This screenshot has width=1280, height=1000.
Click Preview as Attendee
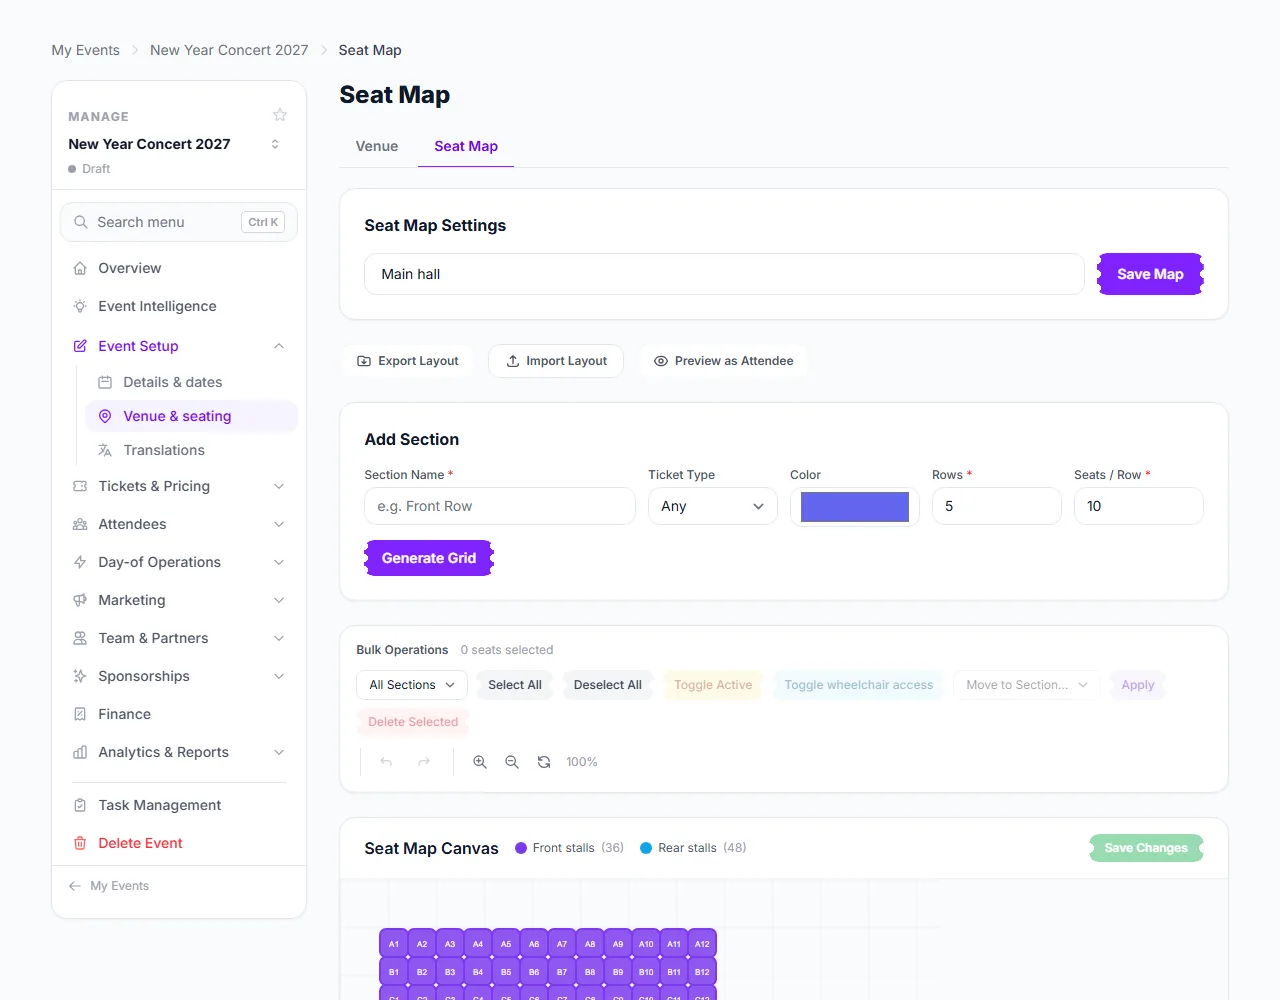pyautogui.click(x=724, y=361)
